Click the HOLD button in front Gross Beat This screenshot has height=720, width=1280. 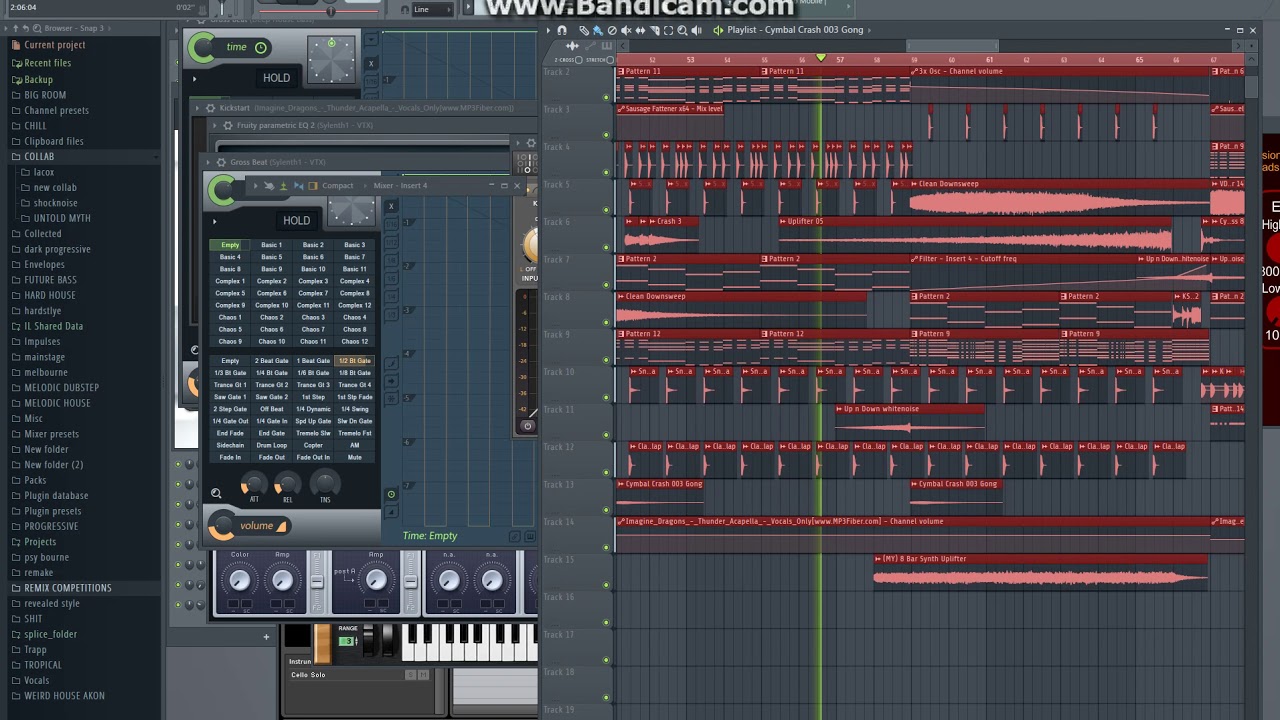point(296,220)
